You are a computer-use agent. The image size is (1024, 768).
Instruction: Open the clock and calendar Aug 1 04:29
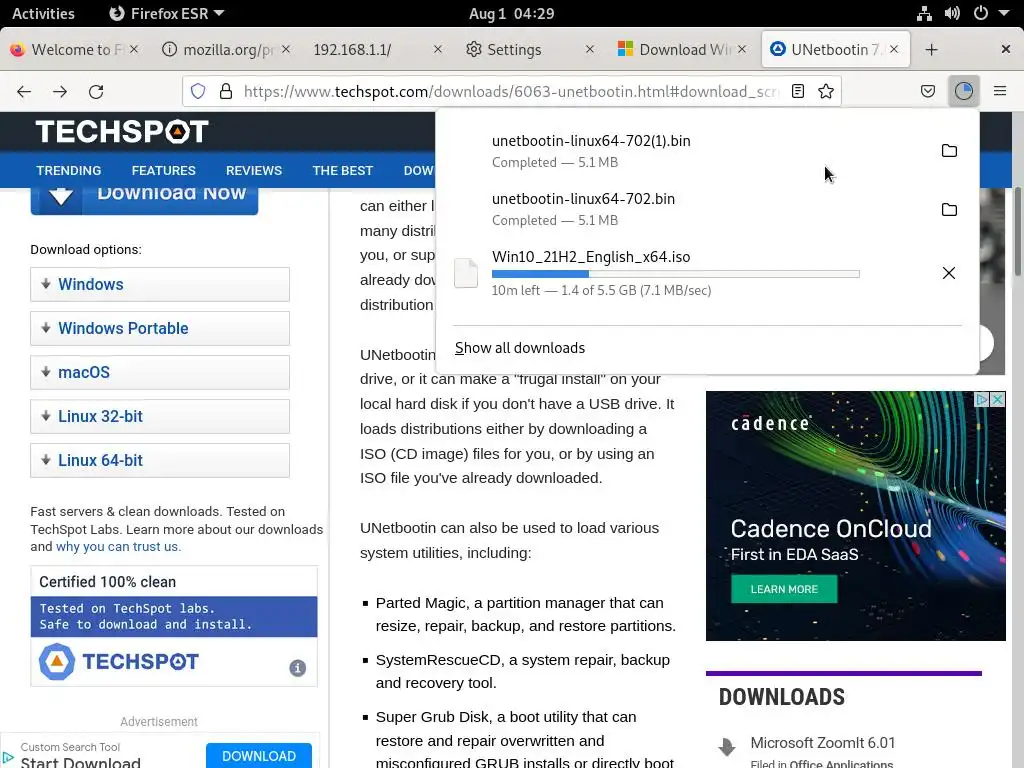(511, 13)
